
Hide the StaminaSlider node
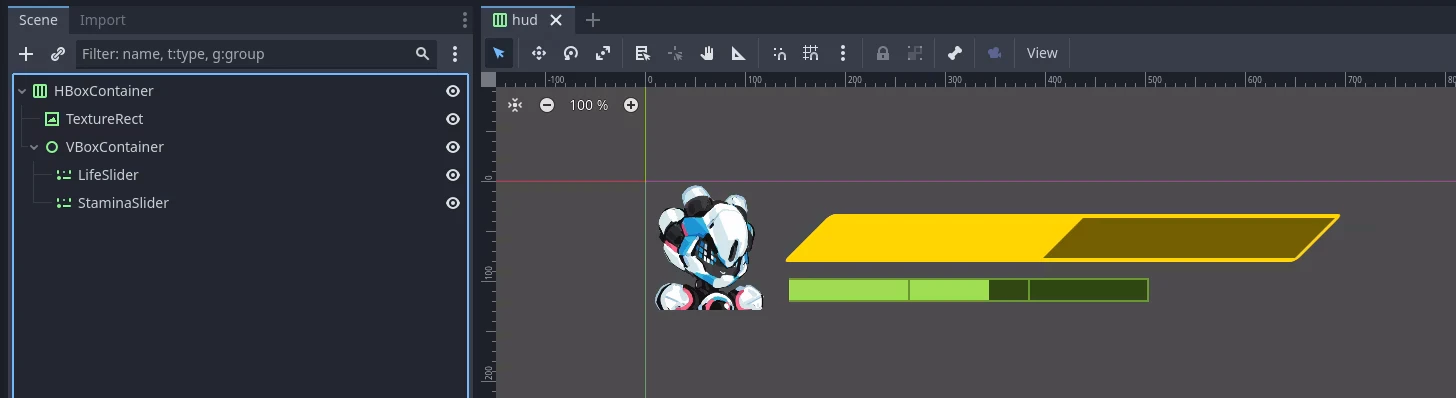click(453, 203)
